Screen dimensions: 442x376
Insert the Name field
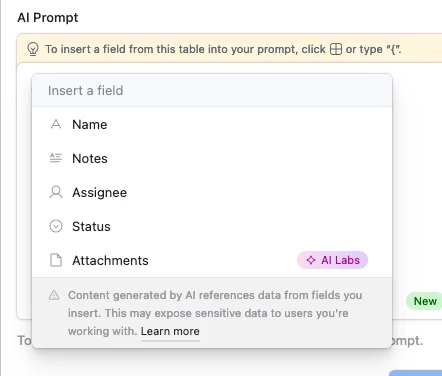pos(212,124)
